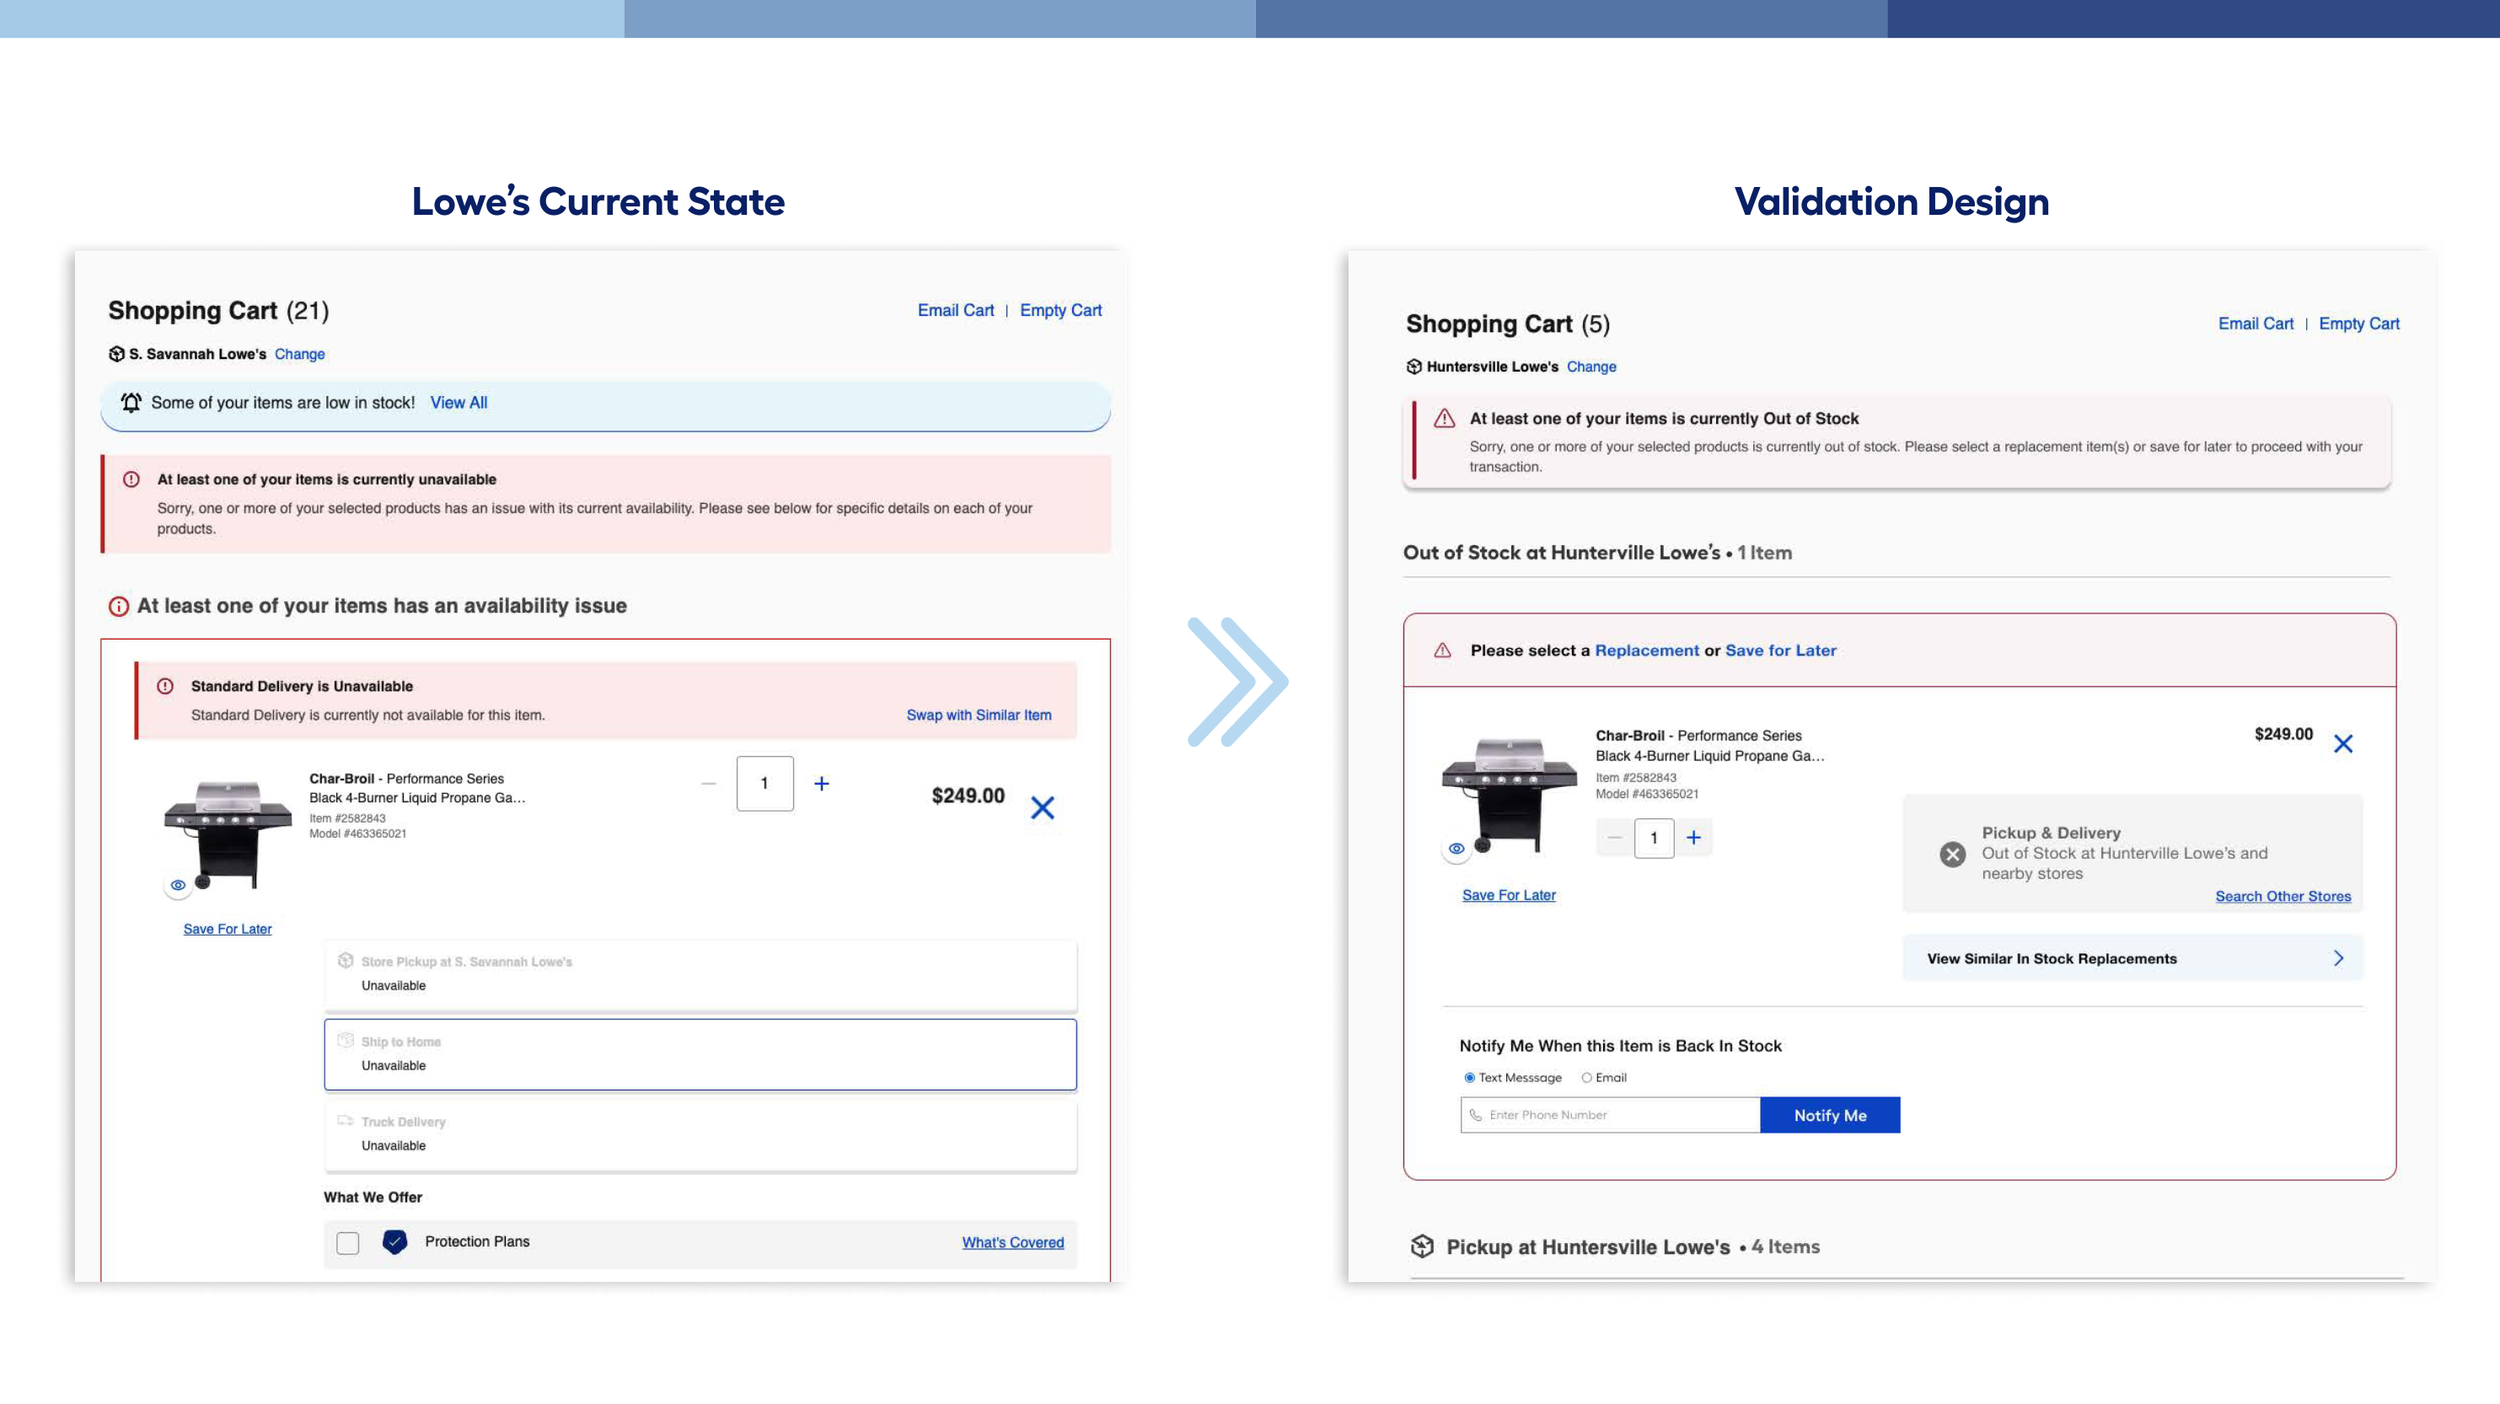
Task: Check the Protection Plans checkbox
Action: pyautogui.click(x=347, y=1243)
